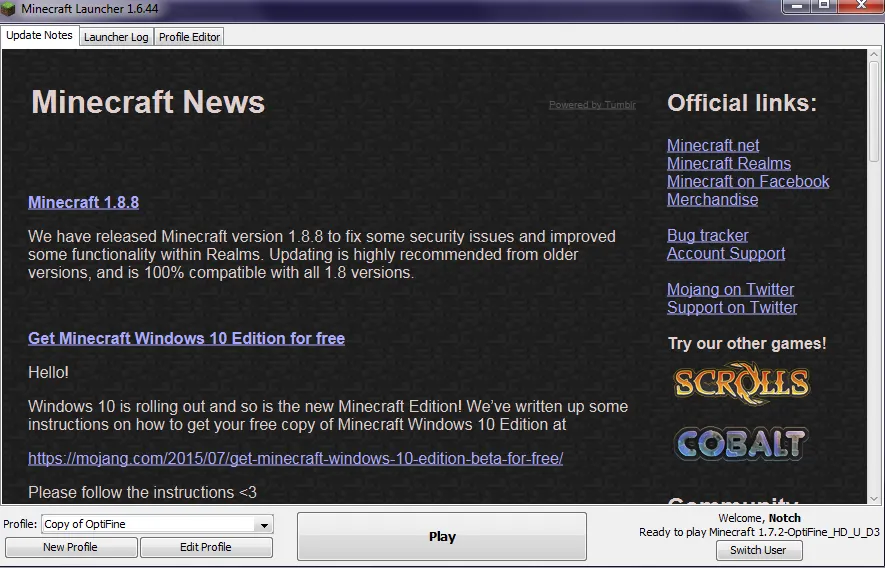Open the Minecraft Realms link
The width and height of the screenshot is (885, 568).
[729, 163]
